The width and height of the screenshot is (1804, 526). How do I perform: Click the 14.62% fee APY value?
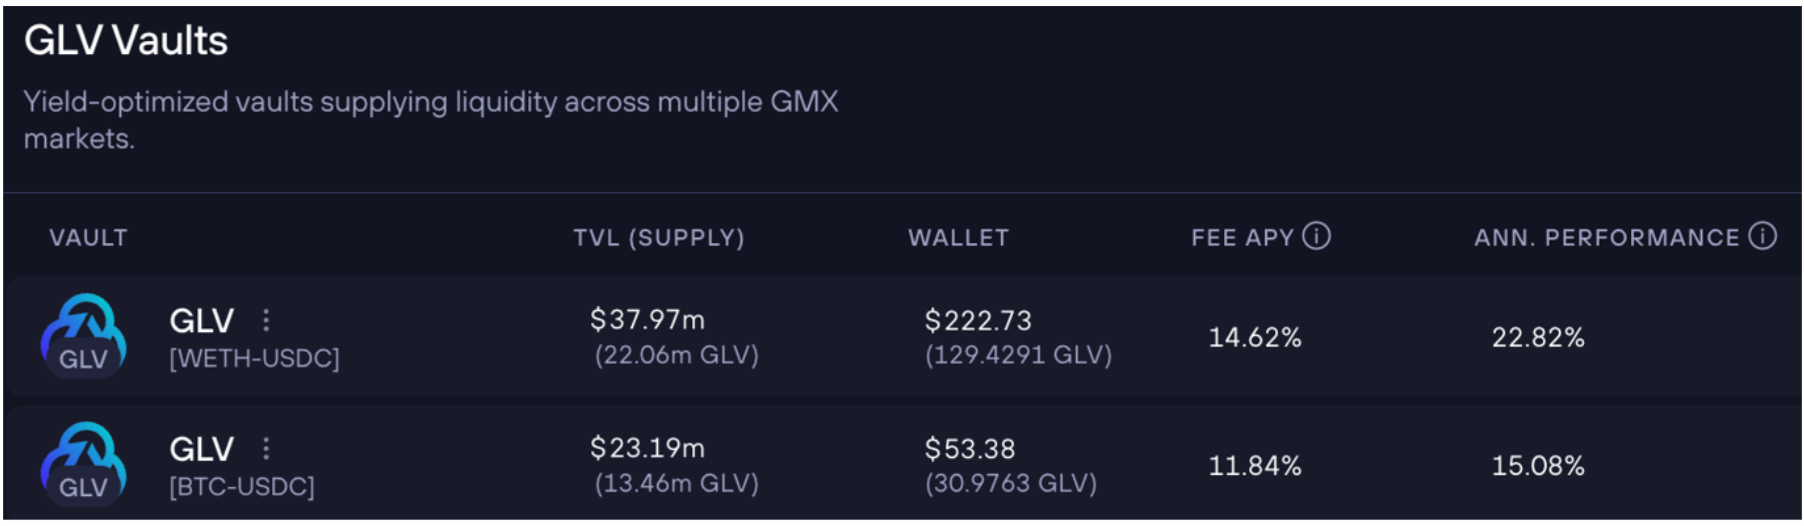1254,338
